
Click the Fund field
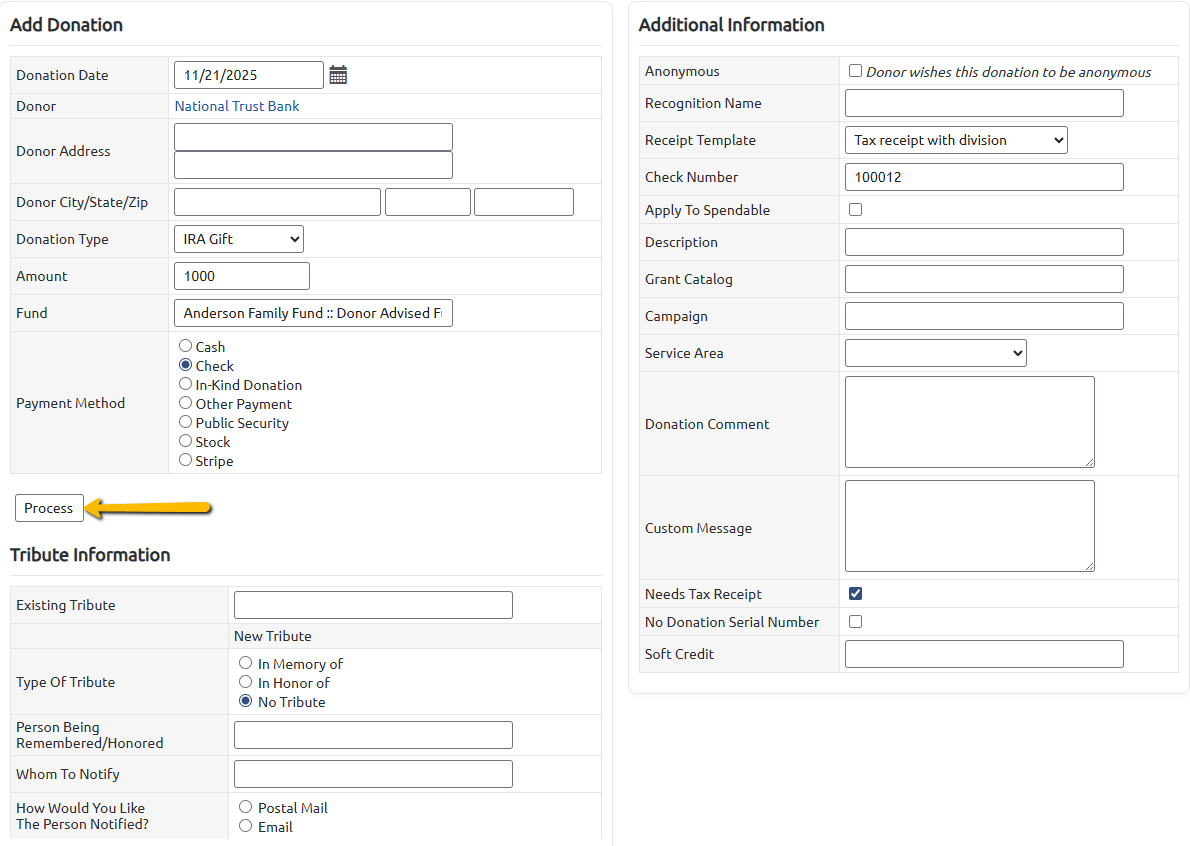[313, 313]
